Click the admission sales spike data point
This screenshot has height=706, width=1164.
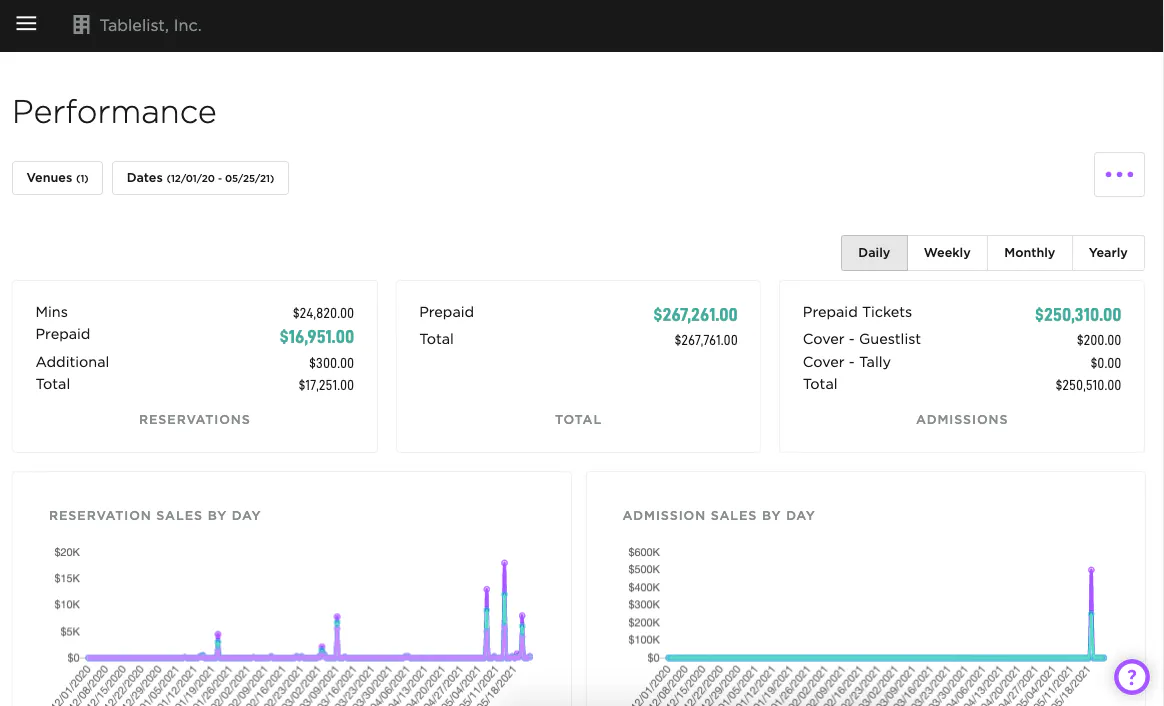click(1091, 570)
